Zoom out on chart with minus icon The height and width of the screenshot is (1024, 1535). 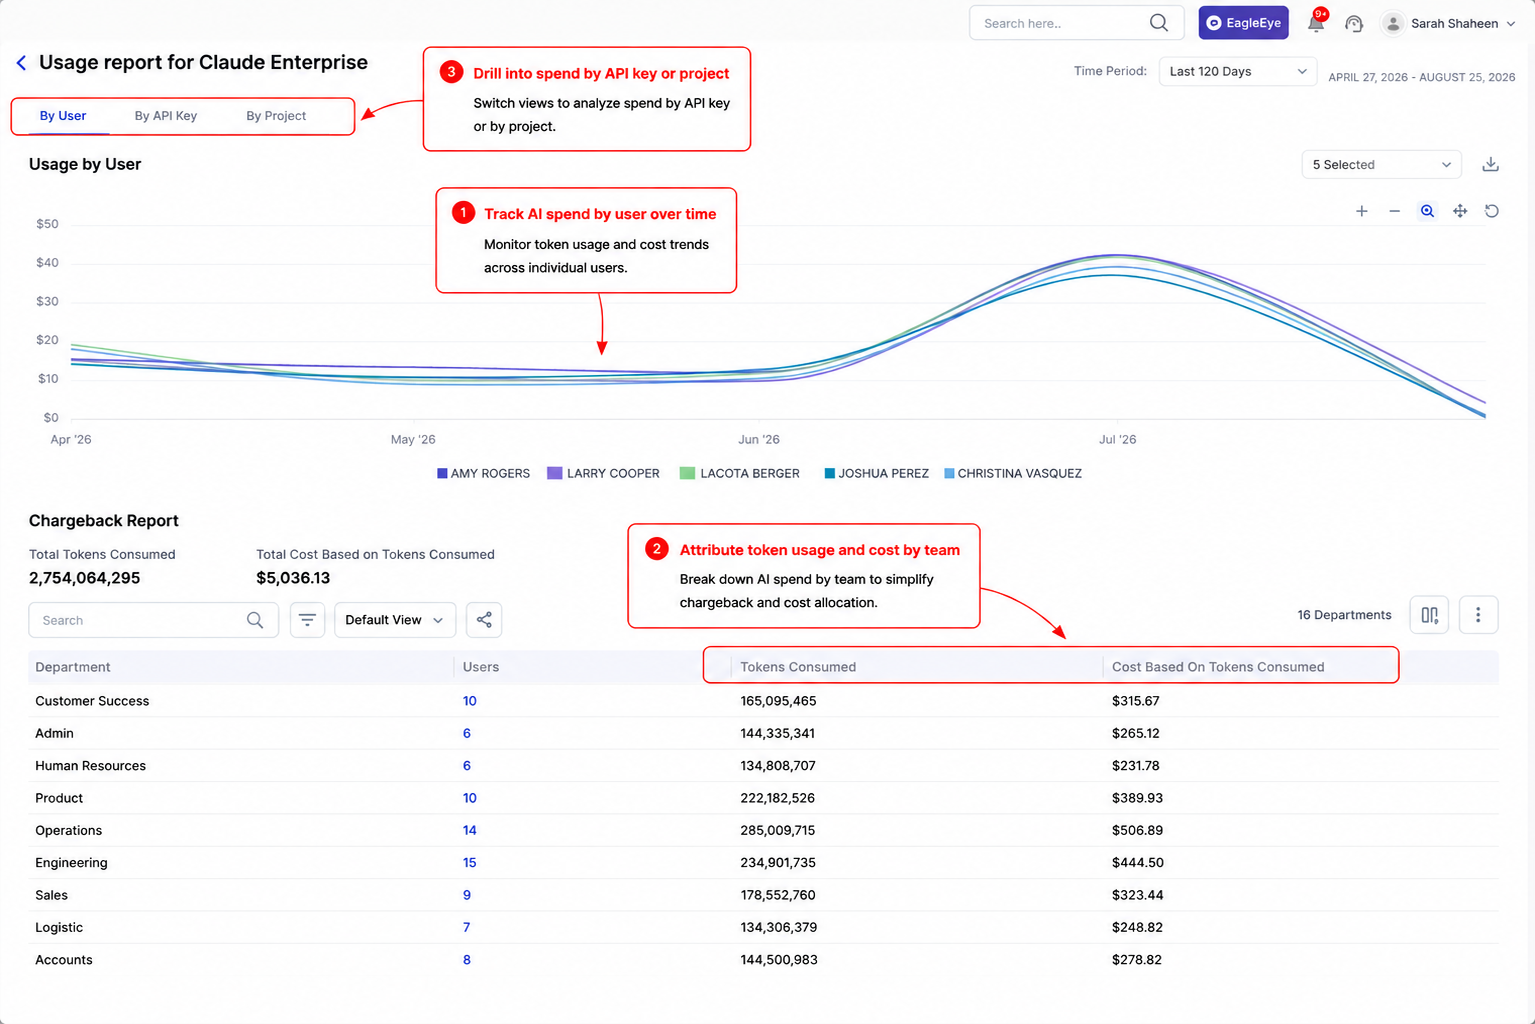click(1394, 211)
